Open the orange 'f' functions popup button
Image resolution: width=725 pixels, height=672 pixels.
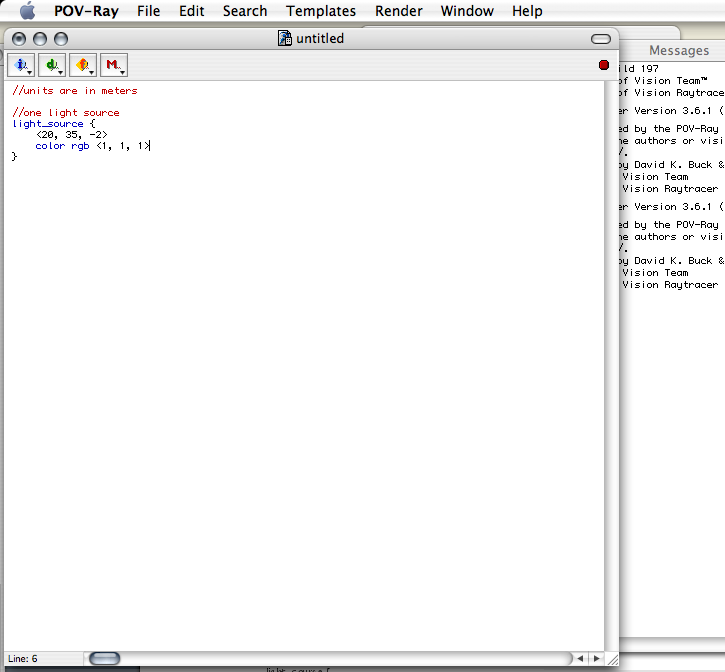pos(83,66)
